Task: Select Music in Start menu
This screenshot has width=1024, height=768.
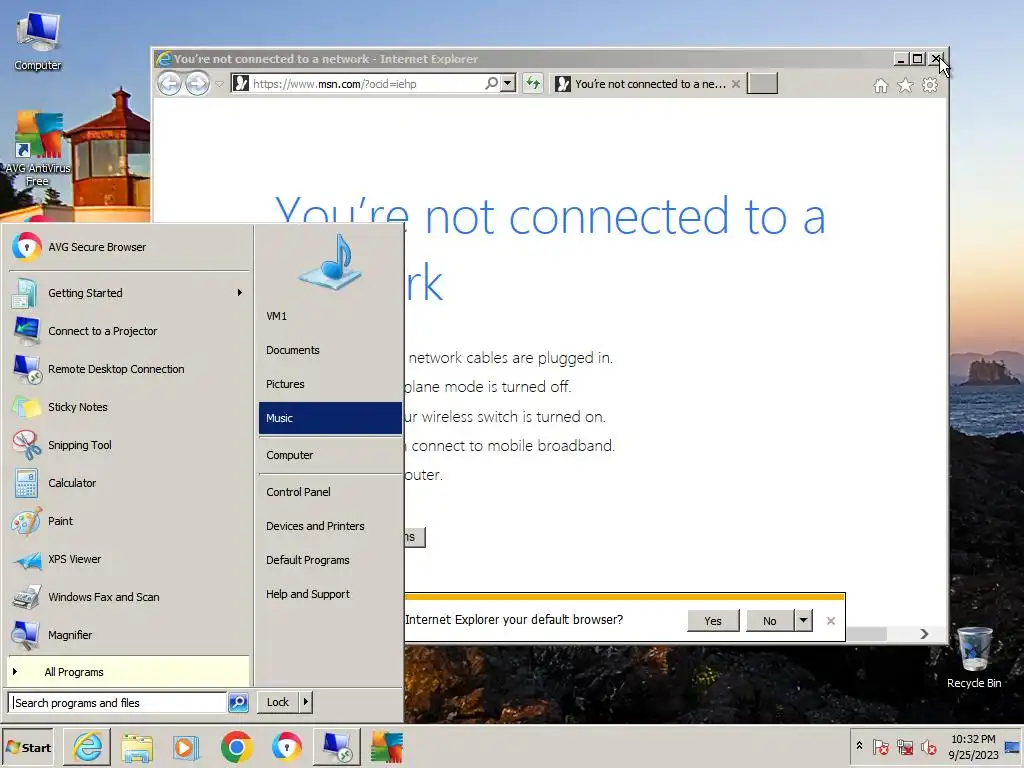Action: point(330,418)
